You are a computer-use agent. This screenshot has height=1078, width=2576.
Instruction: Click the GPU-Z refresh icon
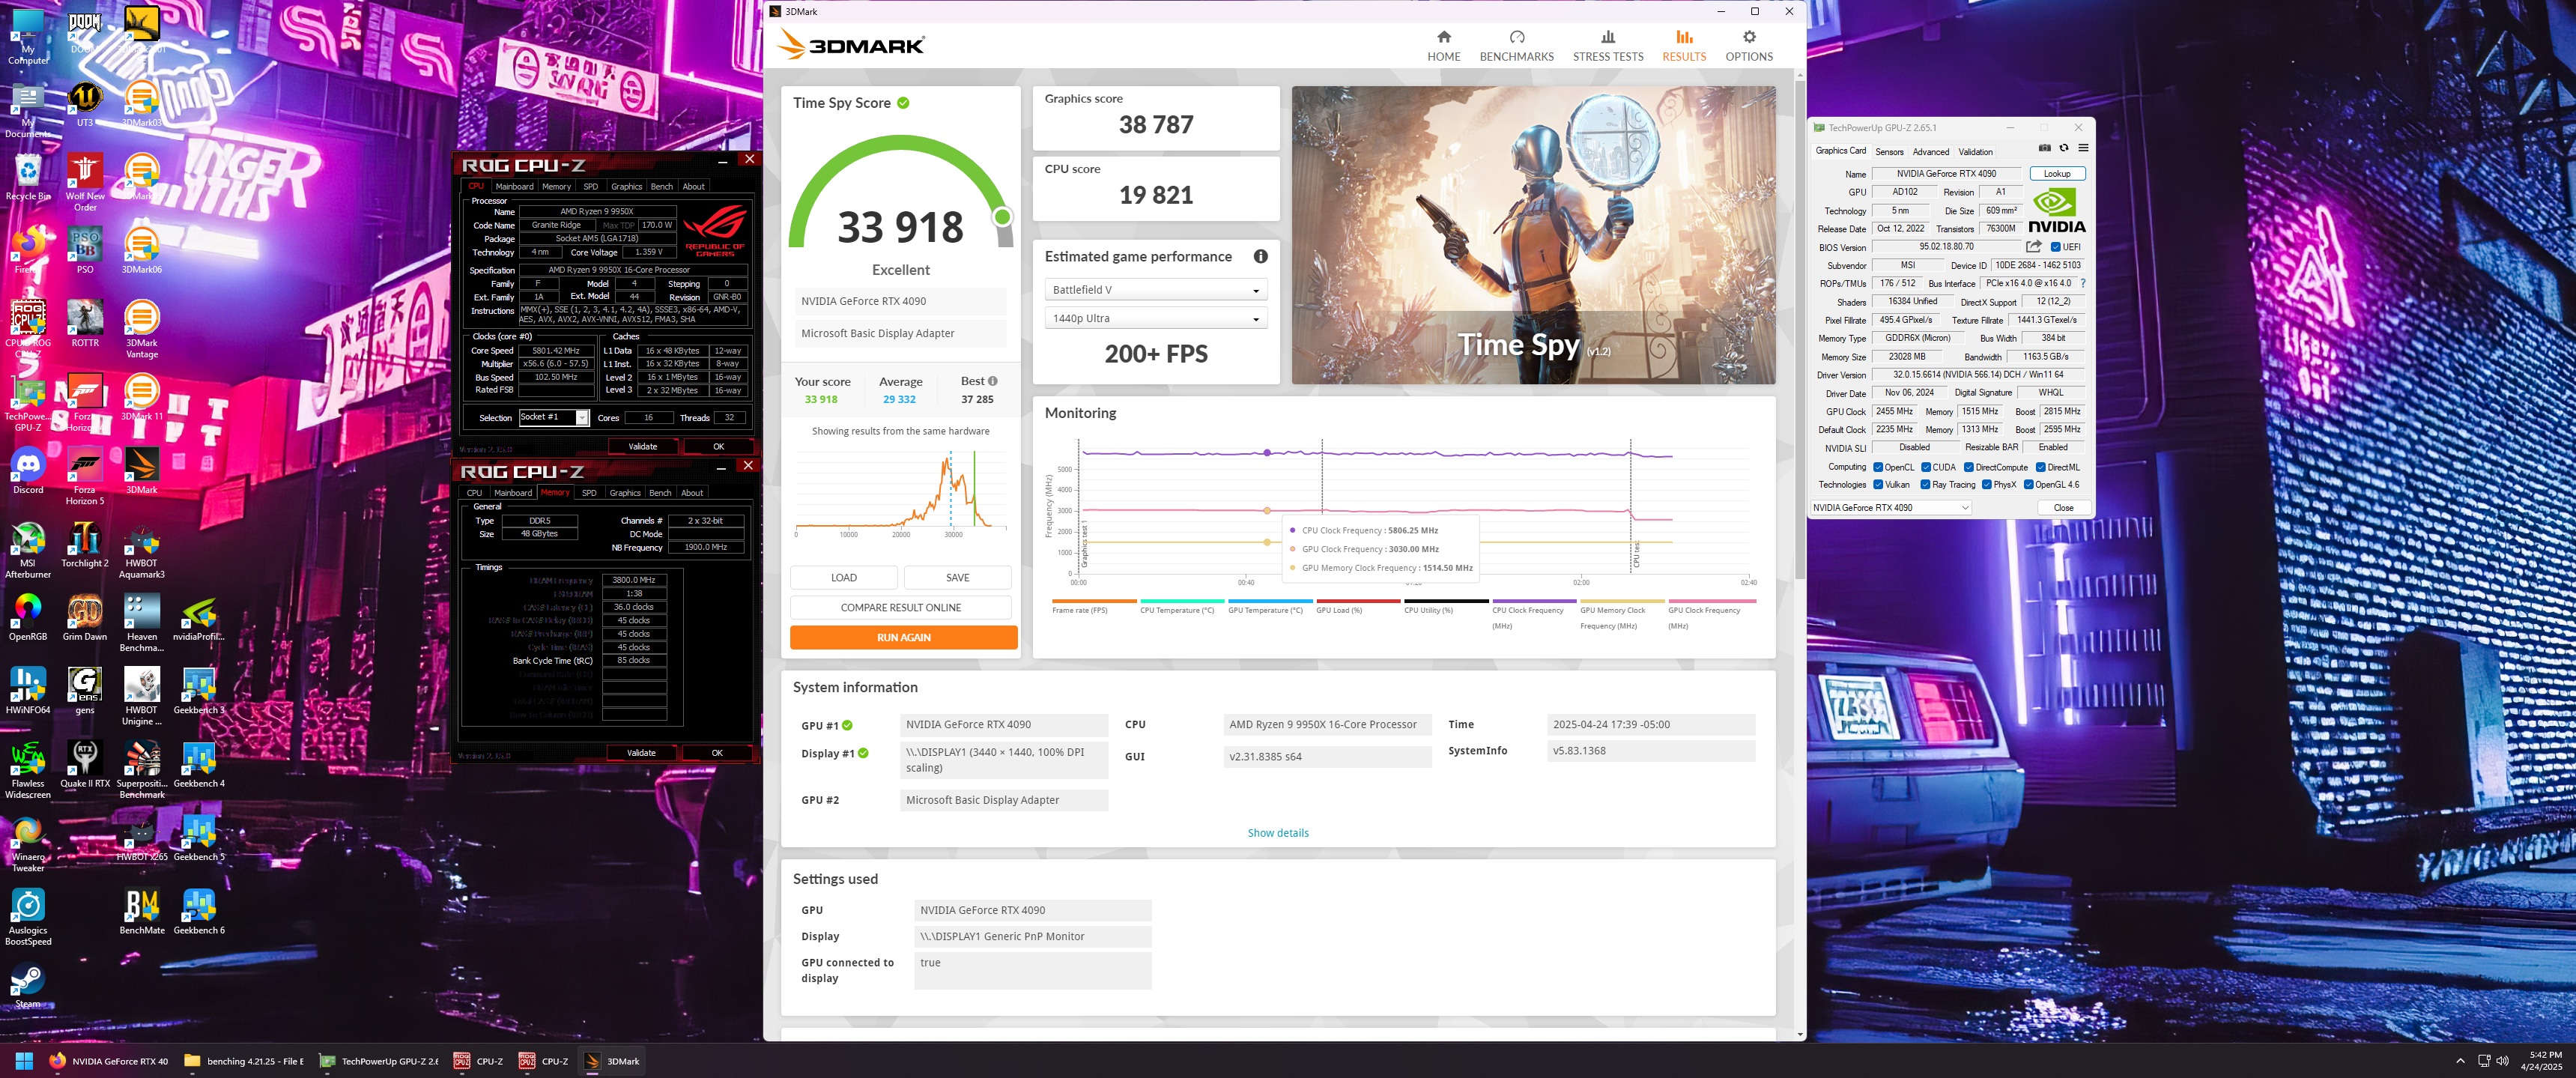[x=2063, y=148]
